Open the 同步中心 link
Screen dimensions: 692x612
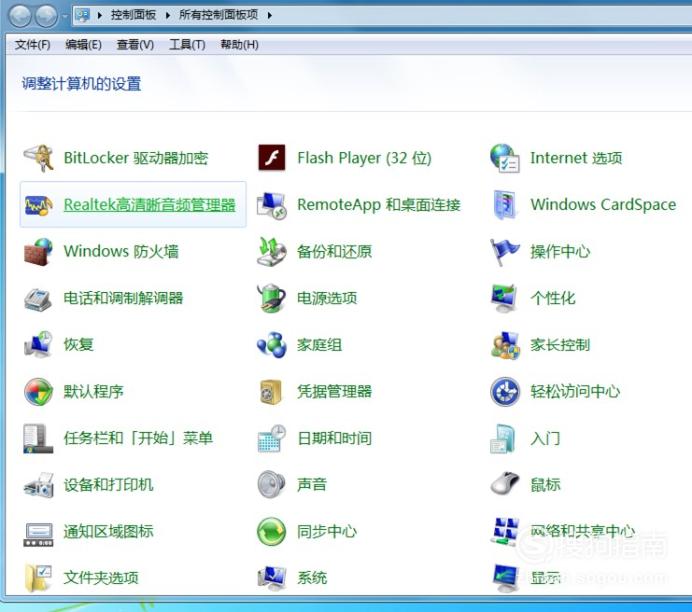click(327, 531)
